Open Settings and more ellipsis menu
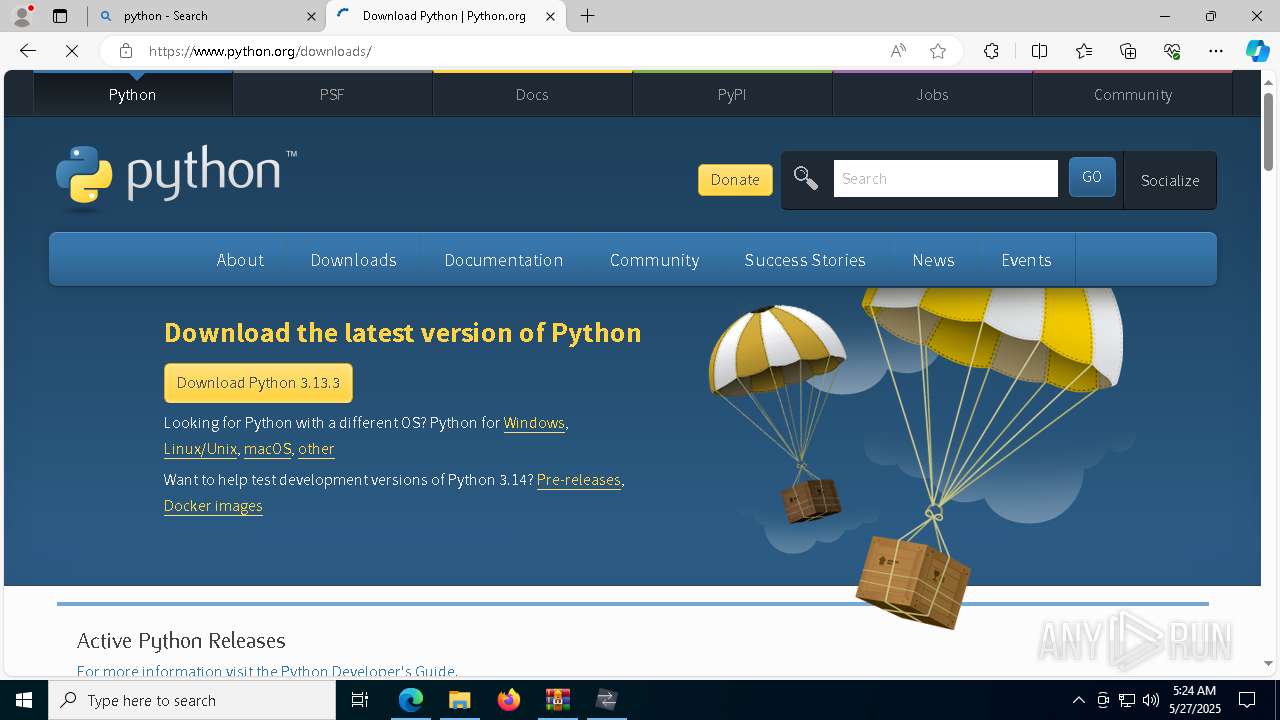 [x=1216, y=51]
